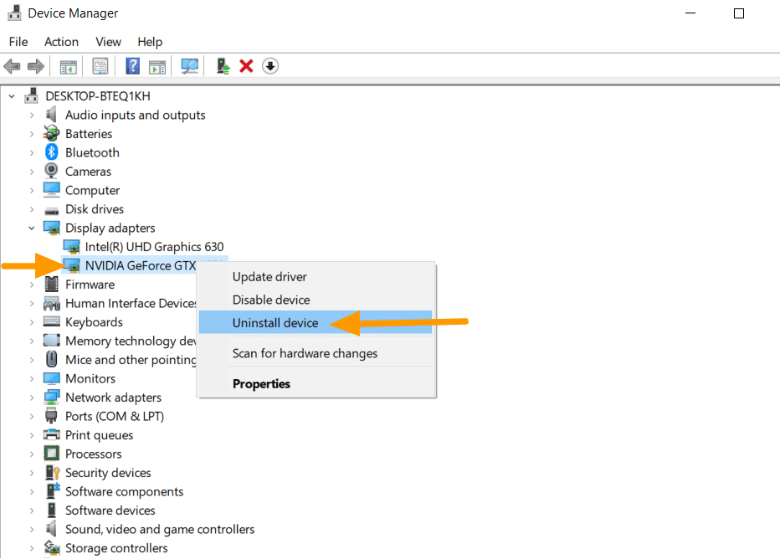
Task: Expand the Bluetooth category
Action: click(31, 153)
